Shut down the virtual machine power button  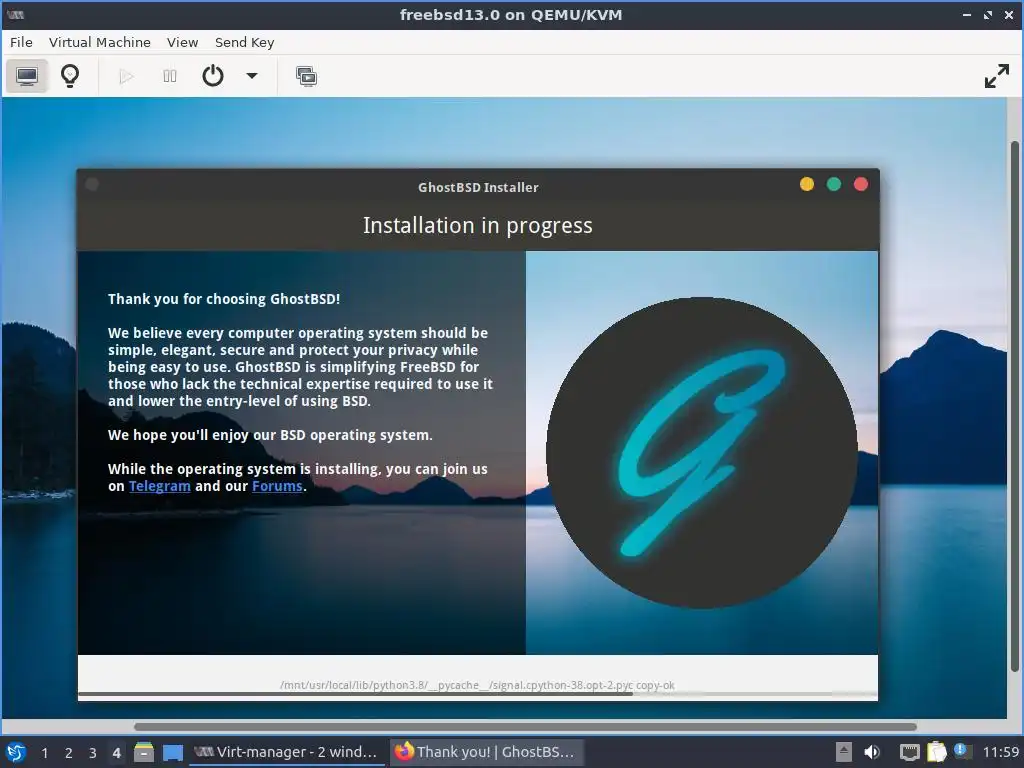(213, 76)
